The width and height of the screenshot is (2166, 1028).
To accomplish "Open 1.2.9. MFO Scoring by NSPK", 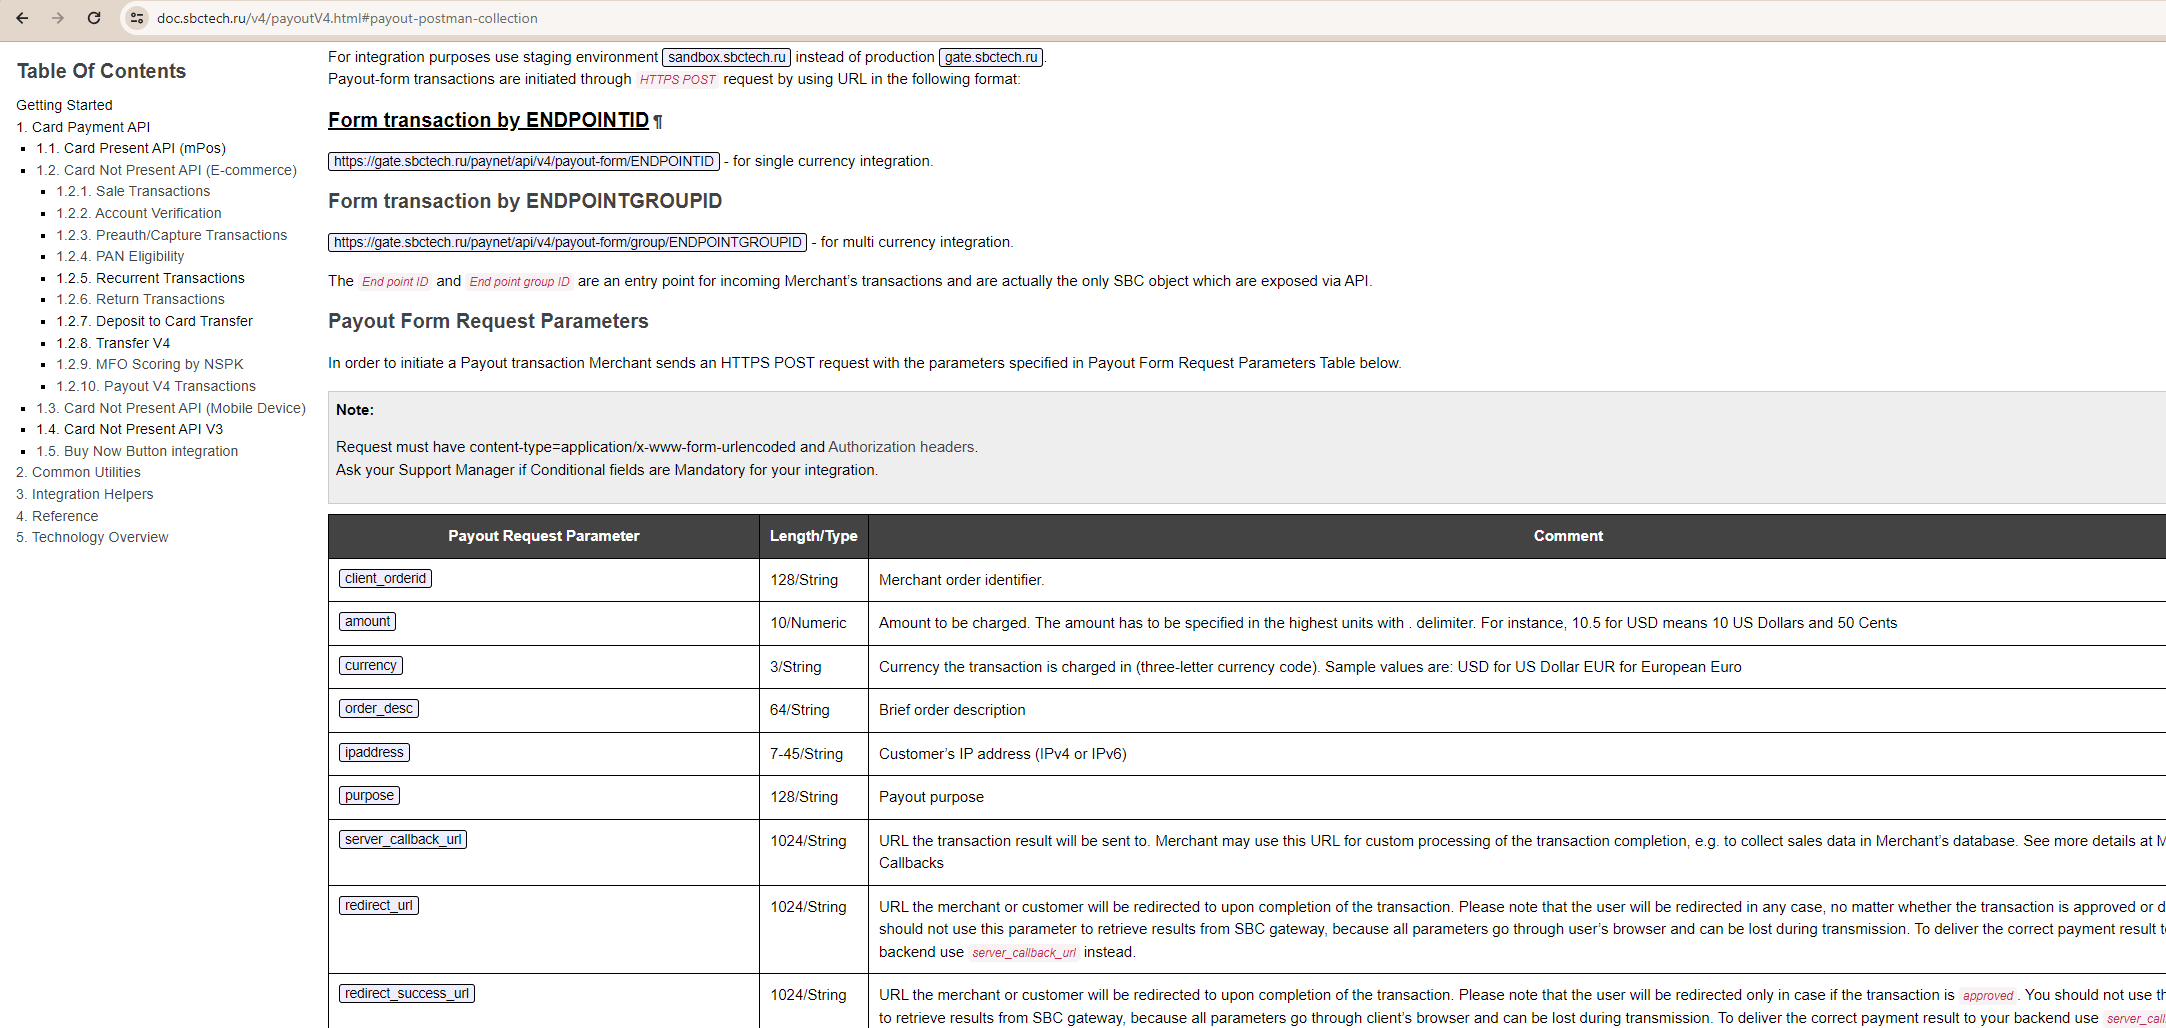I will click(150, 364).
